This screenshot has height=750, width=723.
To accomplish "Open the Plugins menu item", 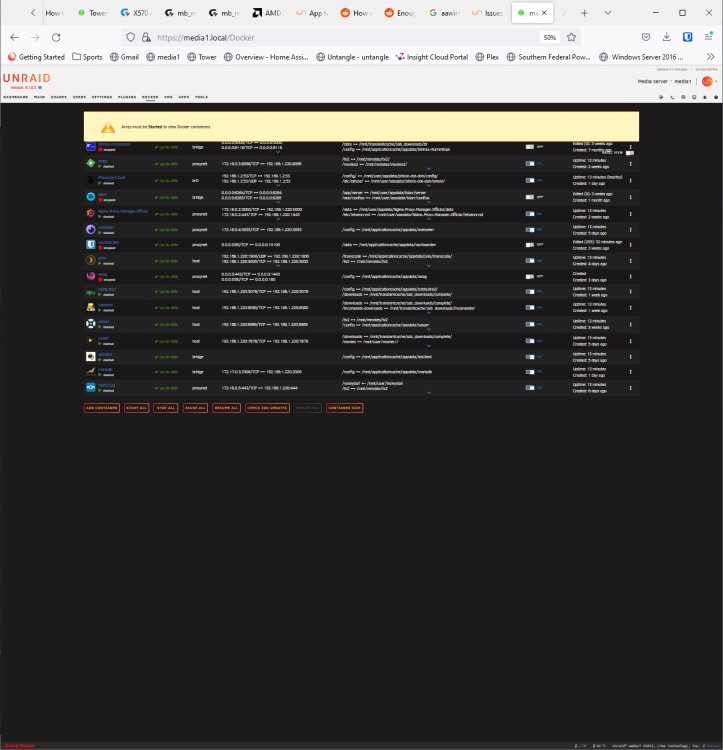I will 127,97.
